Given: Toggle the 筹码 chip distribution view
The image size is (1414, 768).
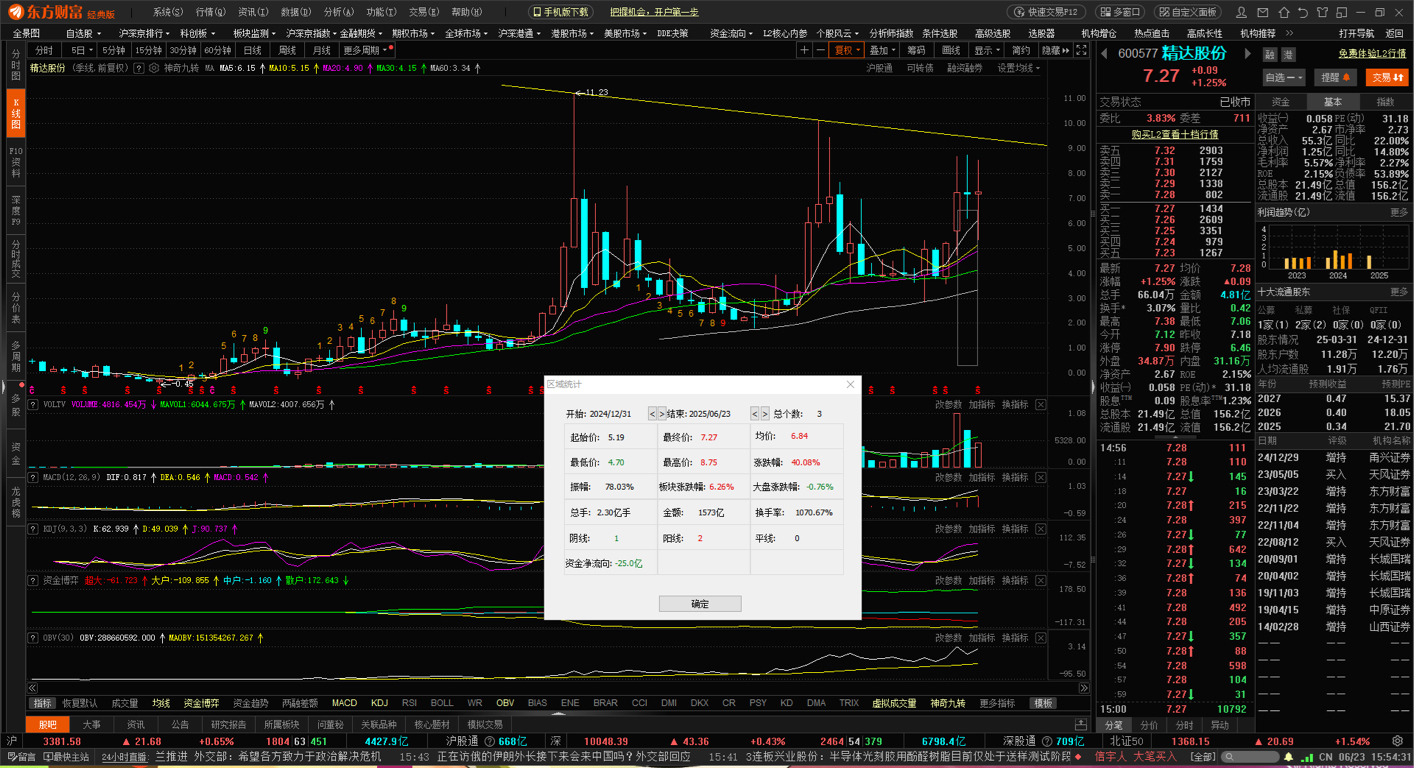Looking at the screenshot, I should tap(916, 50).
